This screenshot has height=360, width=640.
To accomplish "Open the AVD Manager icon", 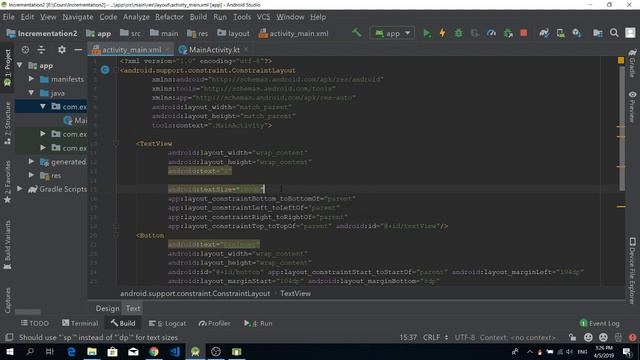I will coord(560,33).
